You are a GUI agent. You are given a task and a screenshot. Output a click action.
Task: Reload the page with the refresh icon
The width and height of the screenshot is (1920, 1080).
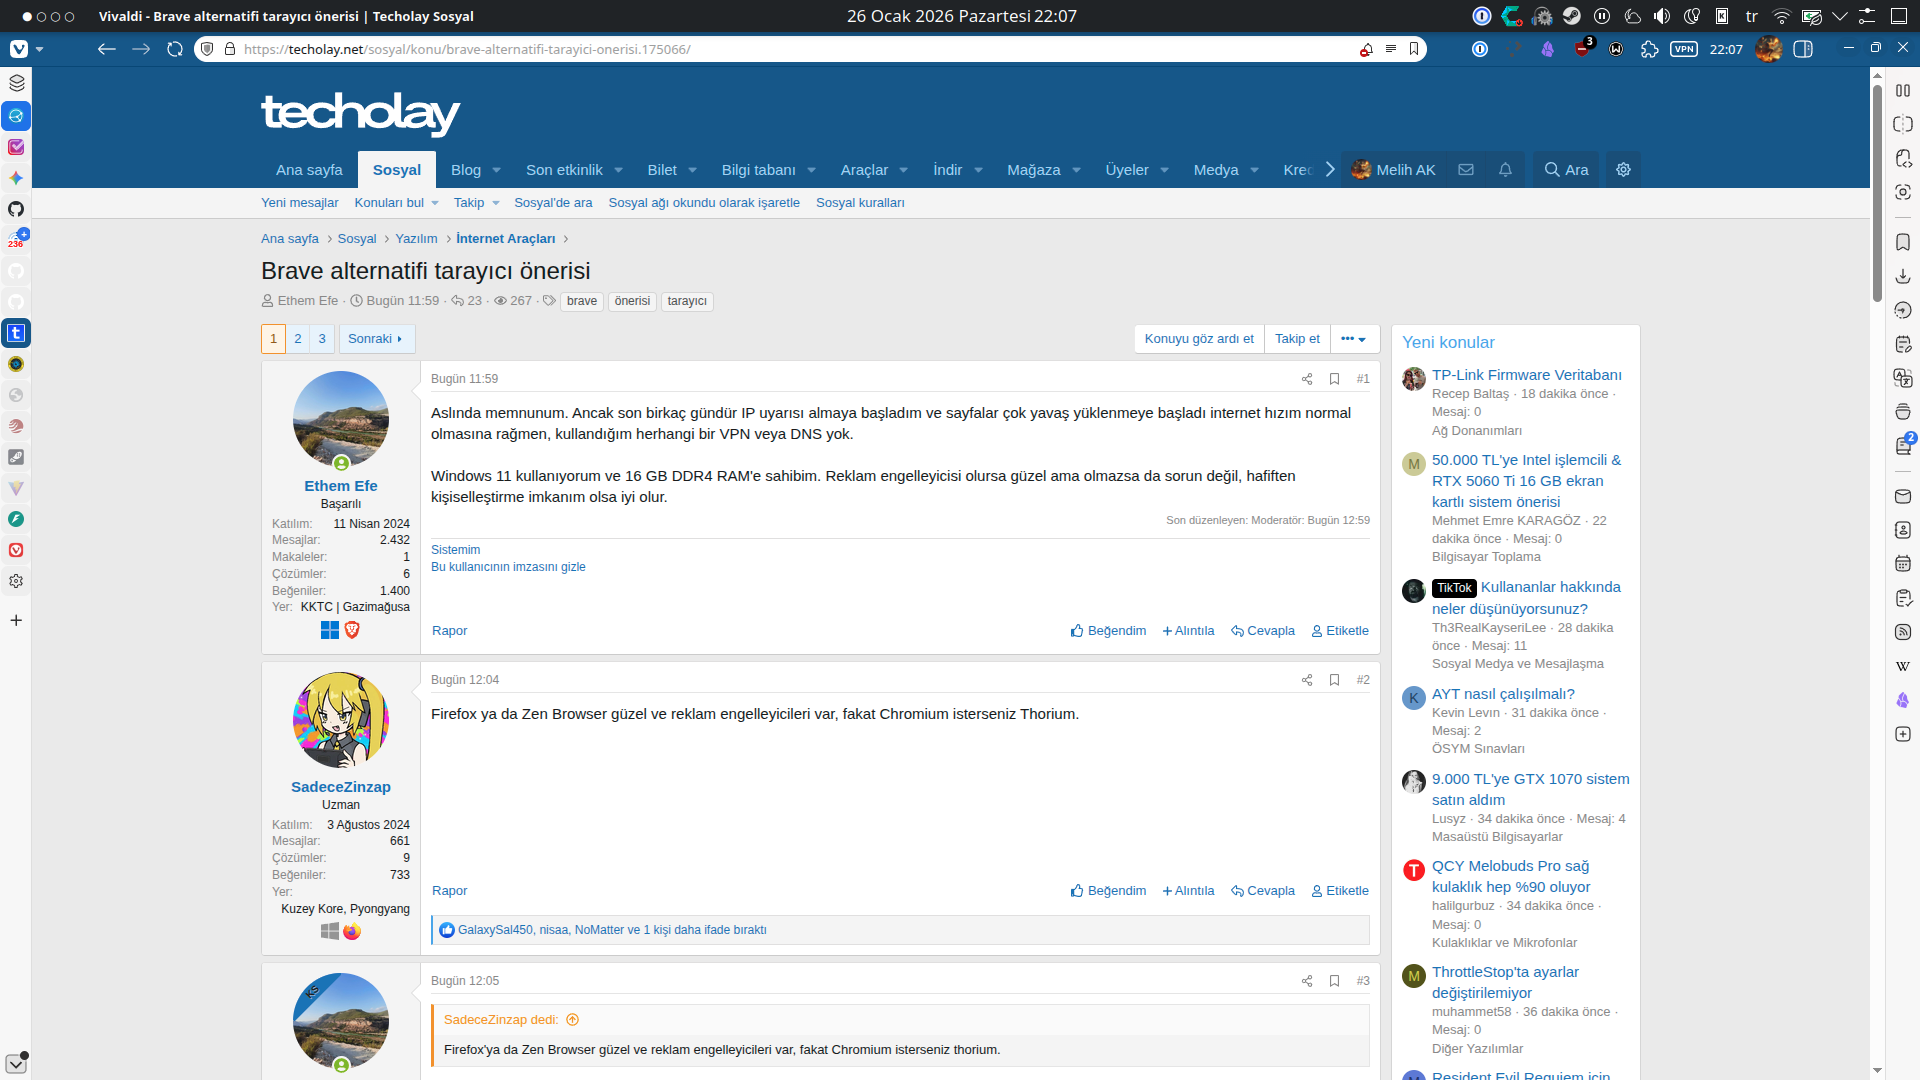point(175,49)
